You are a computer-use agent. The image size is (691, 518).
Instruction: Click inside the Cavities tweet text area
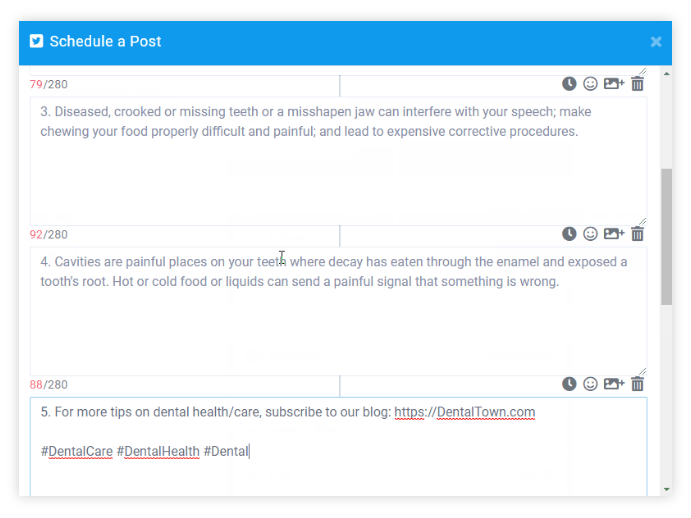[x=338, y=320]
